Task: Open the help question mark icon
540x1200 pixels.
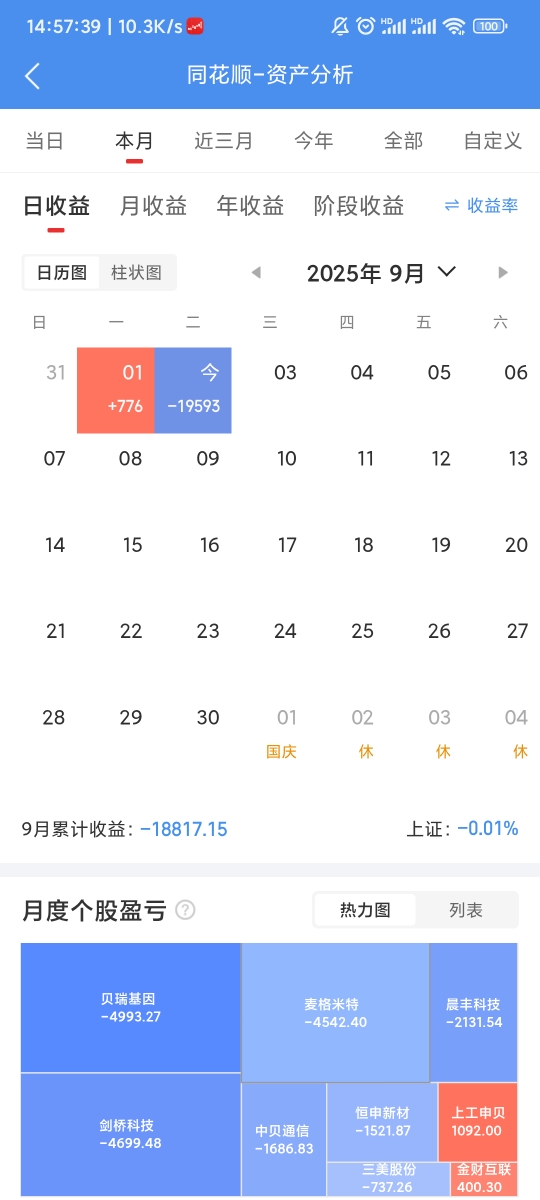Action: 185,910
